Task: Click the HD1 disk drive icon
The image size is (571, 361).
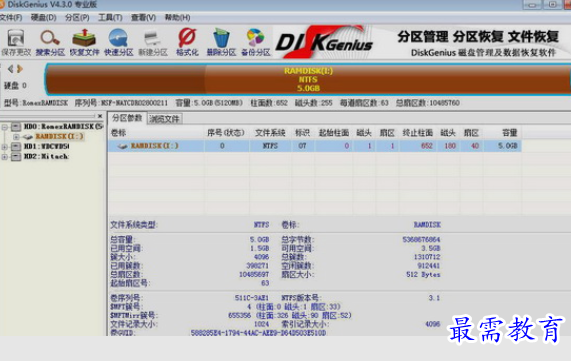Action: coord(16,146)
